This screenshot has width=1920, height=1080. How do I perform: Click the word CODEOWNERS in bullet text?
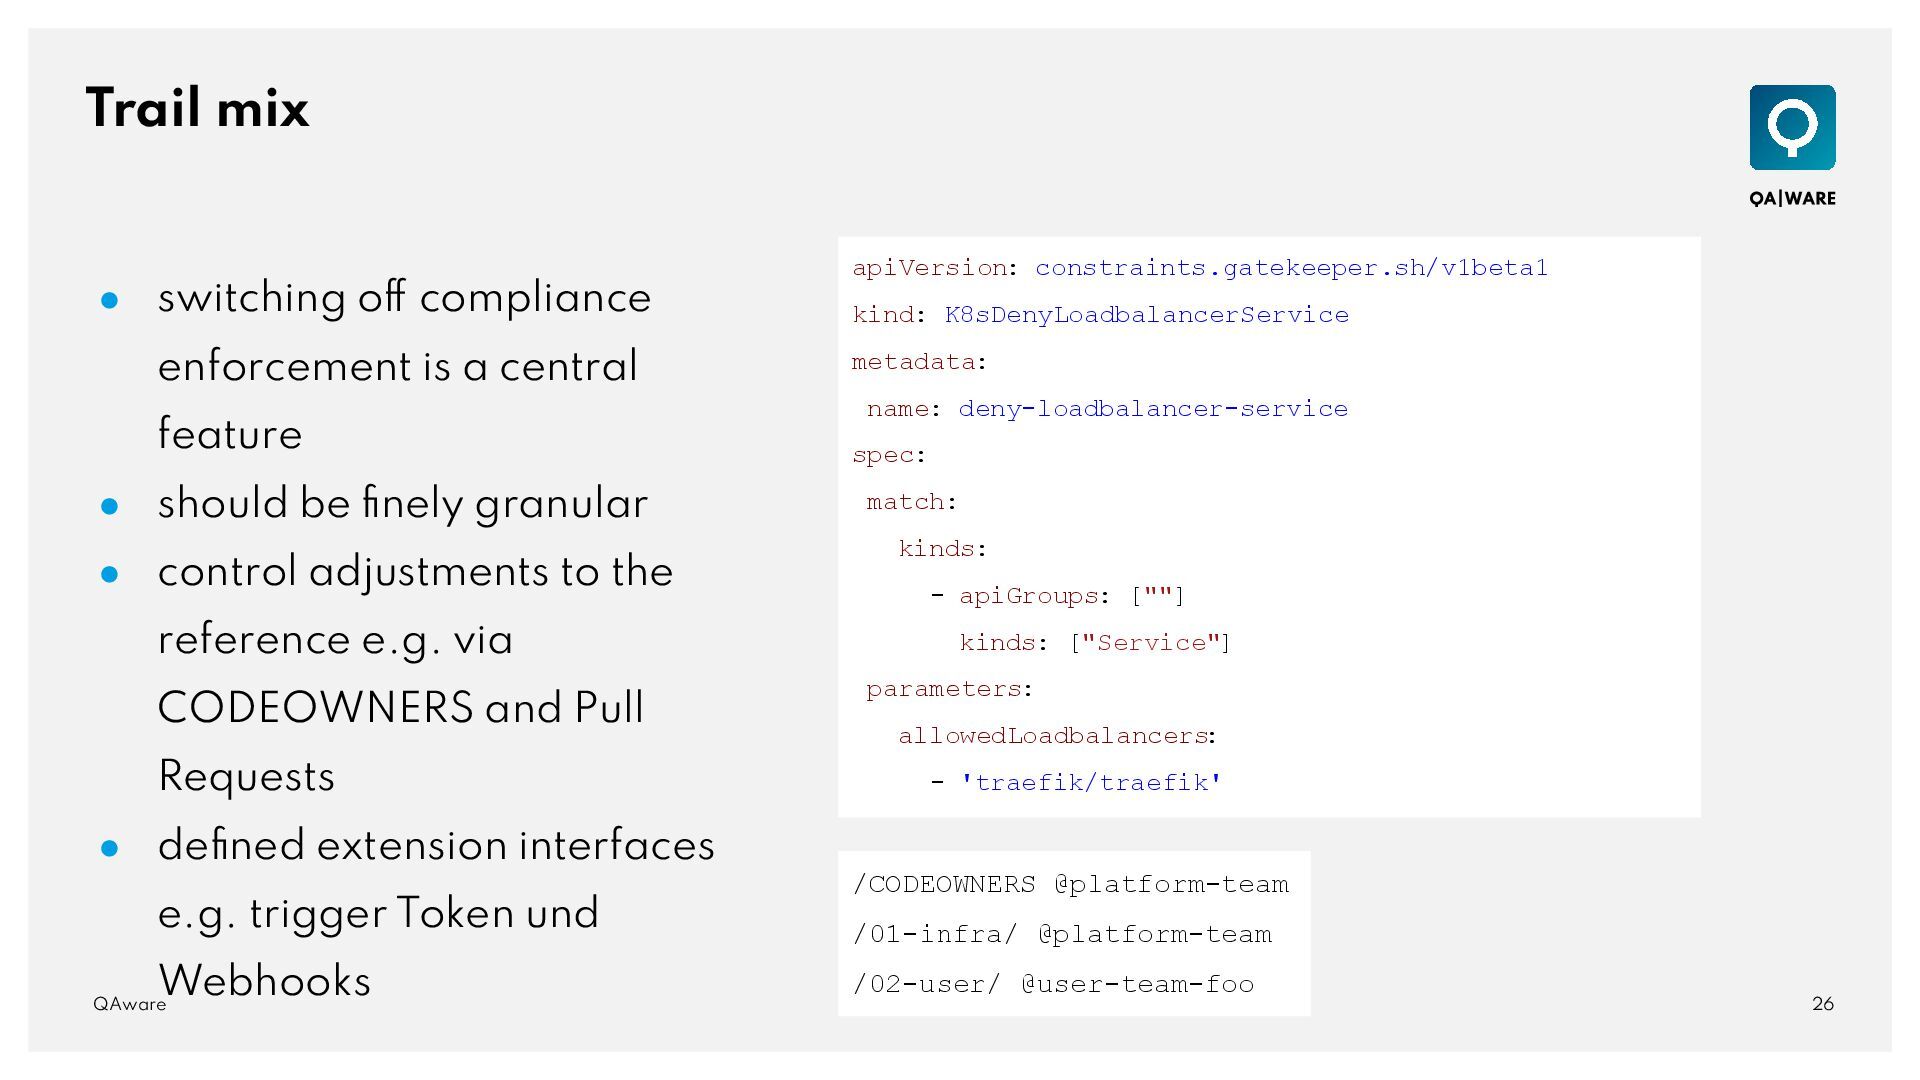click(315, 708)
